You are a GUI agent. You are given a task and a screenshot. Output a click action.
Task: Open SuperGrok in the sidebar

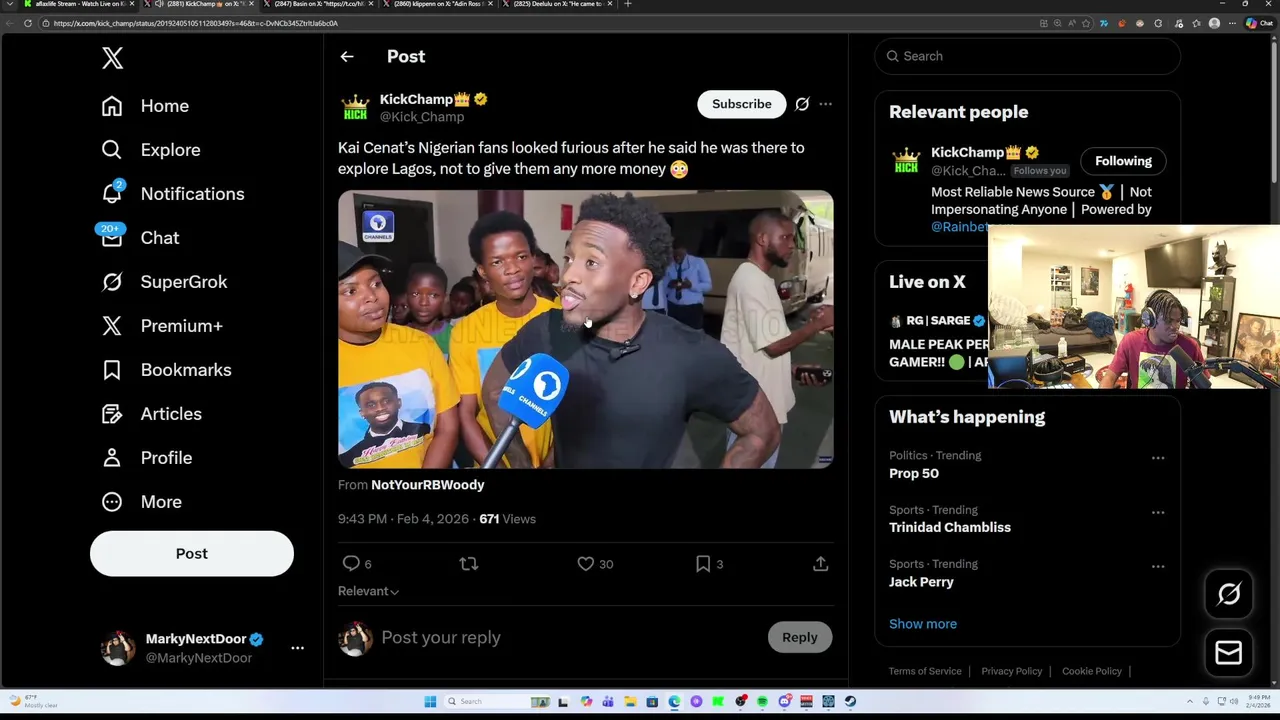tap(165, 282)
